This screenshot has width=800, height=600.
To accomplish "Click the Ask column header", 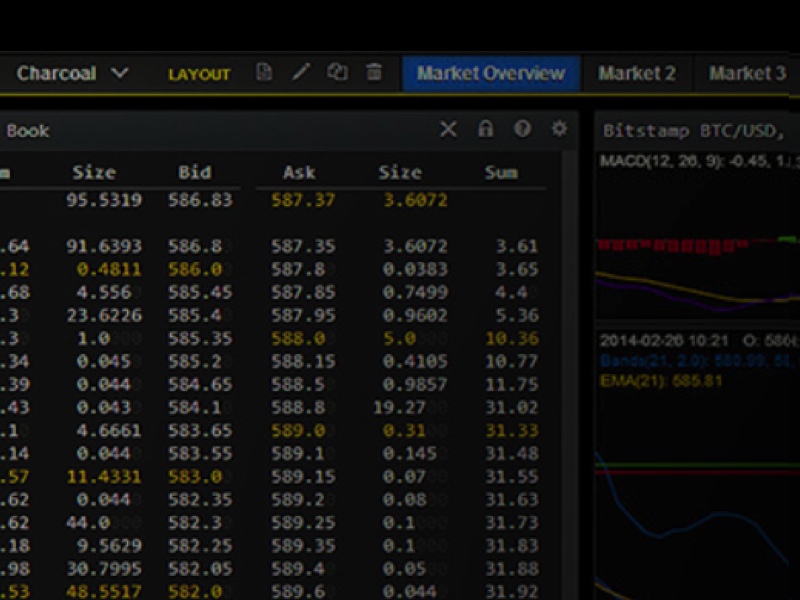I will [x=299, y=172].
